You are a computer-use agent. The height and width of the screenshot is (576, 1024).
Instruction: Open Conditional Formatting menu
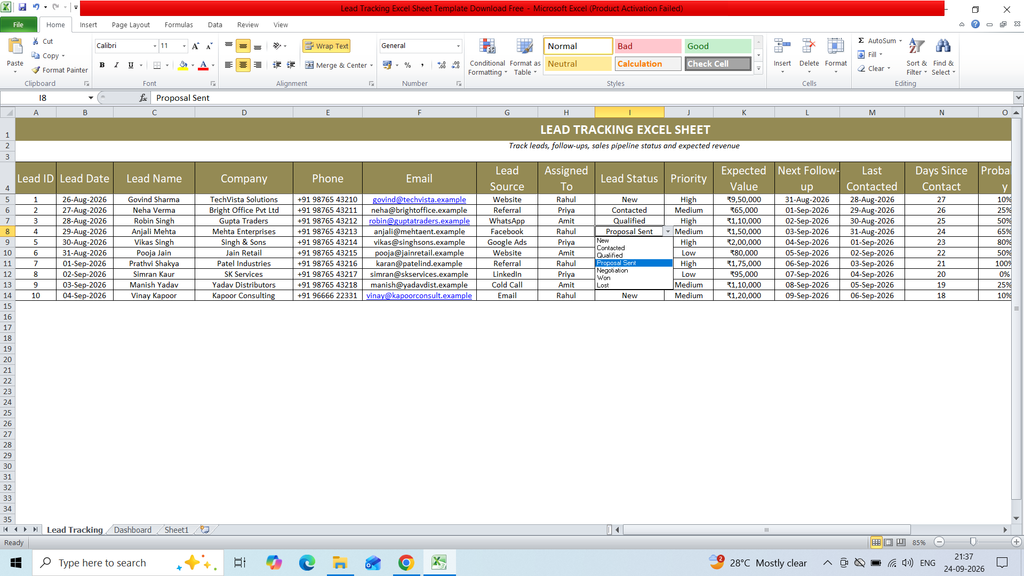(487, 57)
